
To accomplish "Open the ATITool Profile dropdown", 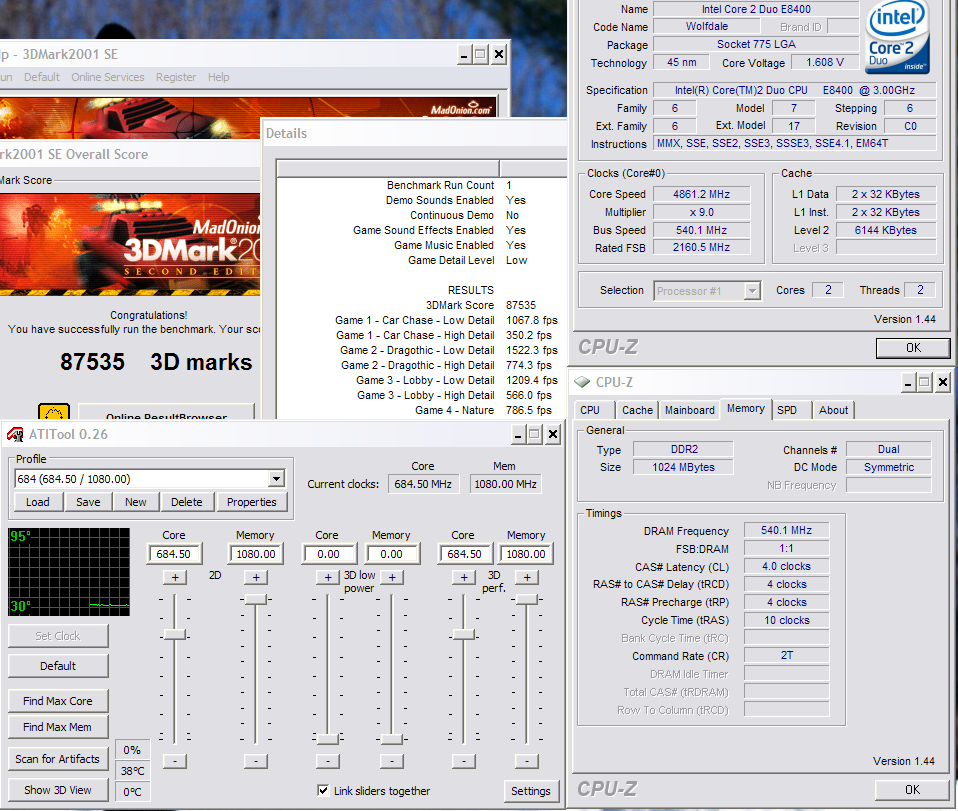I will click(x=276, y=479).
